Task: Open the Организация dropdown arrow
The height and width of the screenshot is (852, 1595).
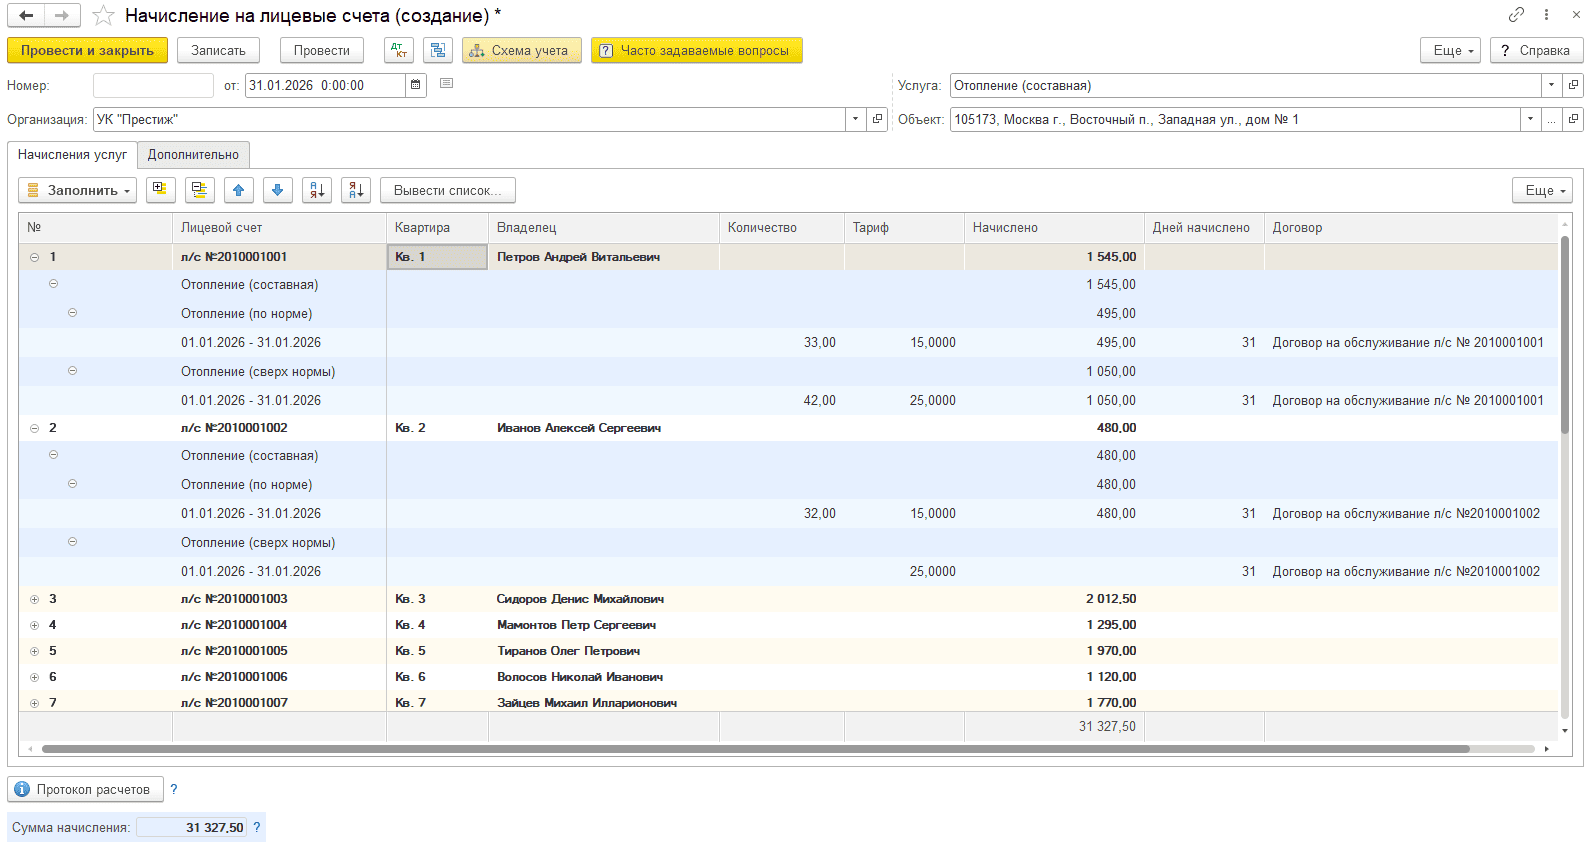Action: (855, 119)
